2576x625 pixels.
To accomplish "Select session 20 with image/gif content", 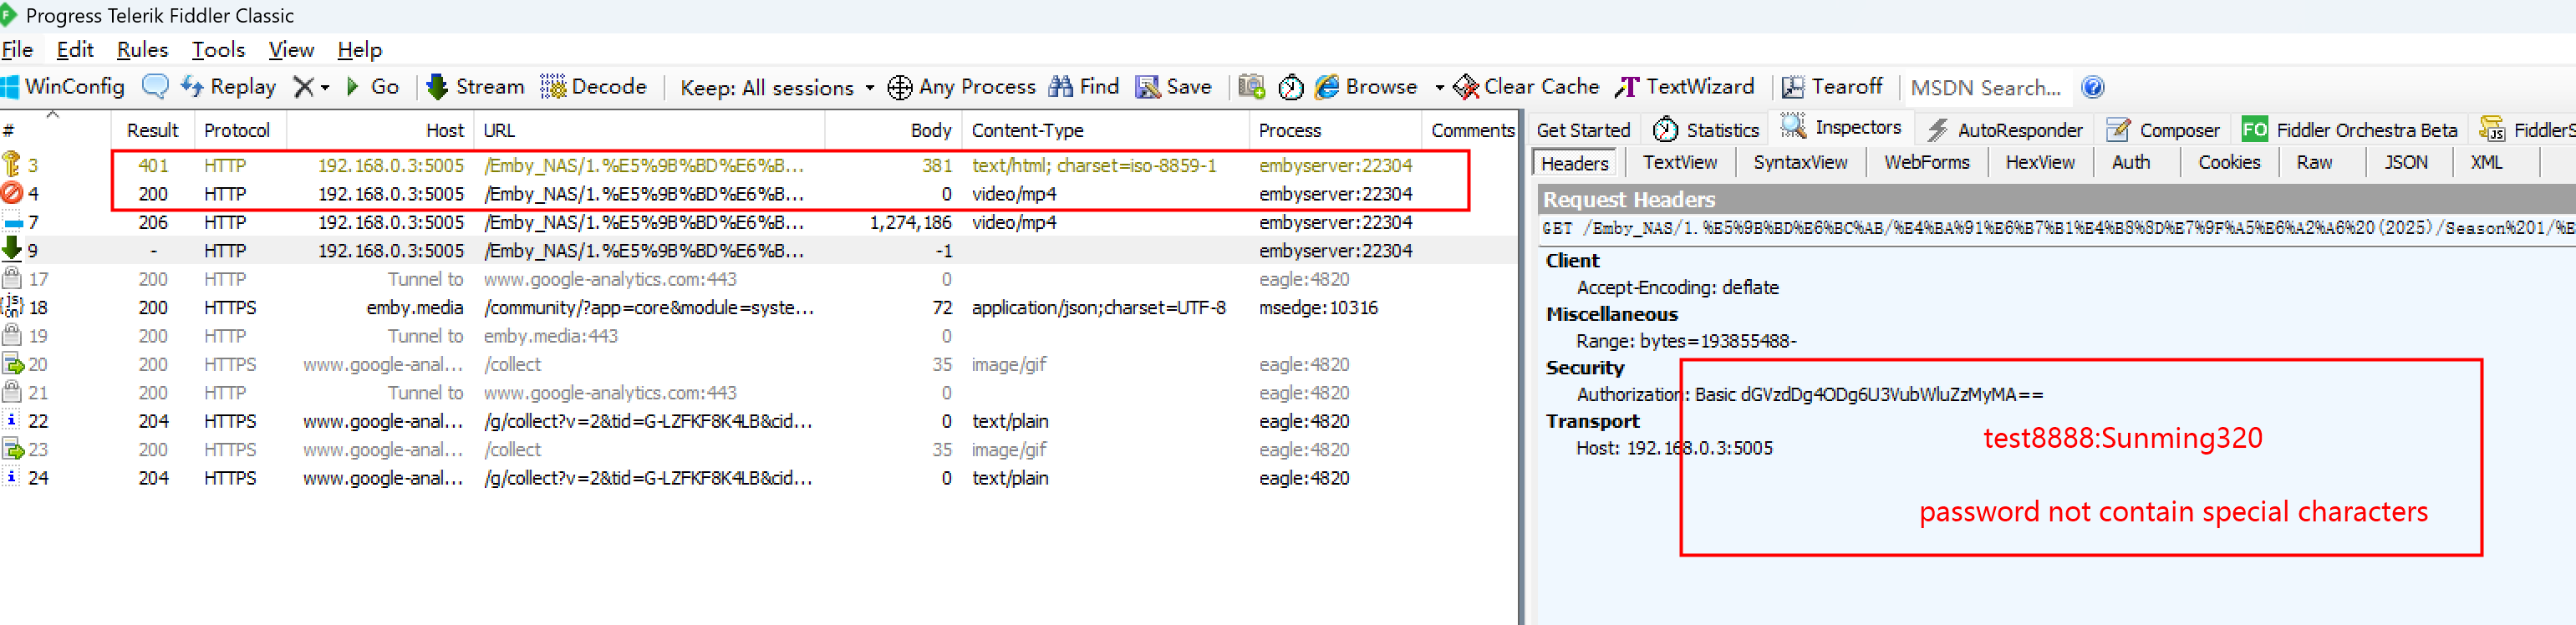I will [760, 365].
